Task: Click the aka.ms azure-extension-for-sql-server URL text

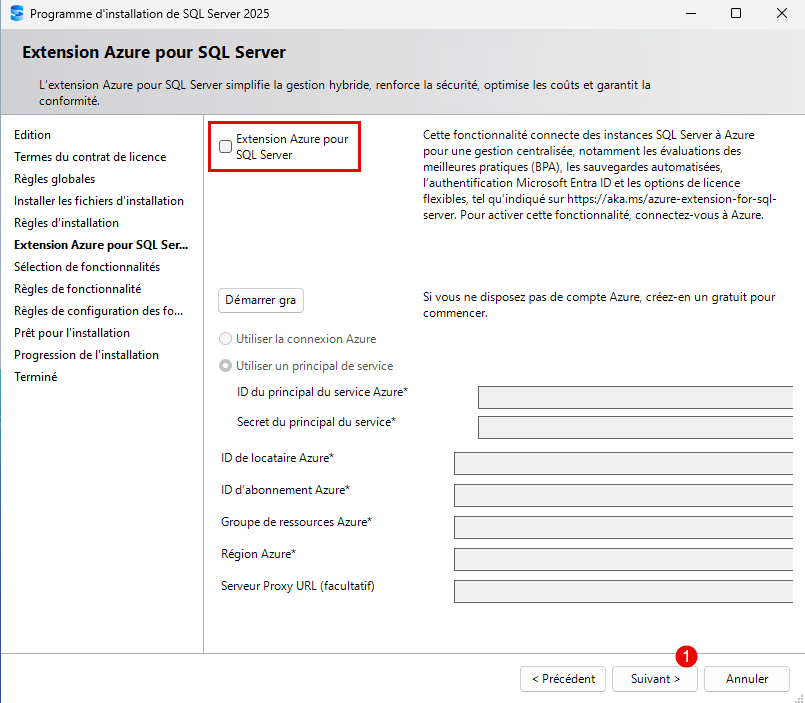Action: point(600,206)
